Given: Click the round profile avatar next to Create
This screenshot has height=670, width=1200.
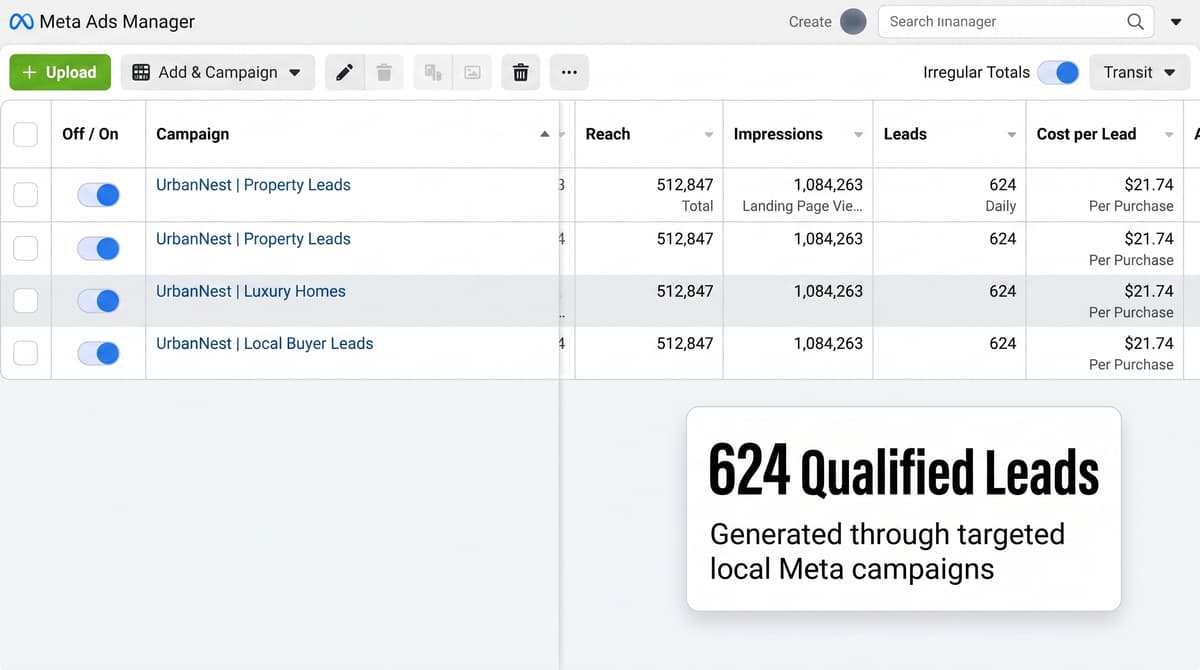Looking at the screenshot, I should (x=853, y=21).
